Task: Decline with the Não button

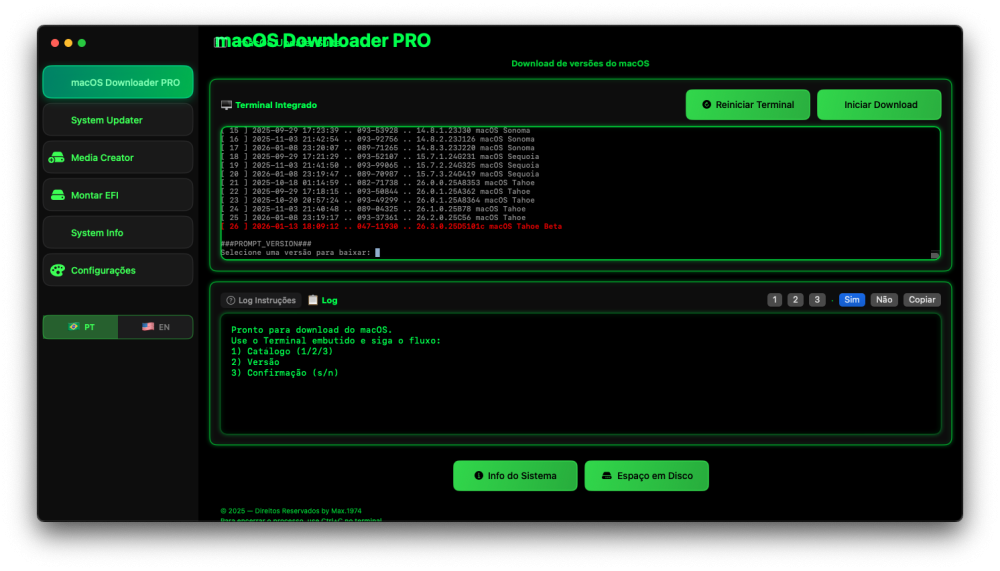Action: [x=884, y=300]
